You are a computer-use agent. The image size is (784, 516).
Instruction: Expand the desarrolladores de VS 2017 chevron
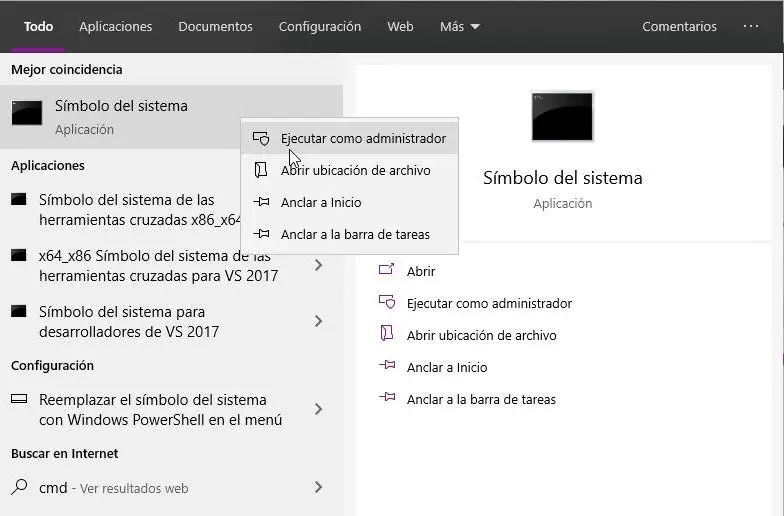[318, 321]
